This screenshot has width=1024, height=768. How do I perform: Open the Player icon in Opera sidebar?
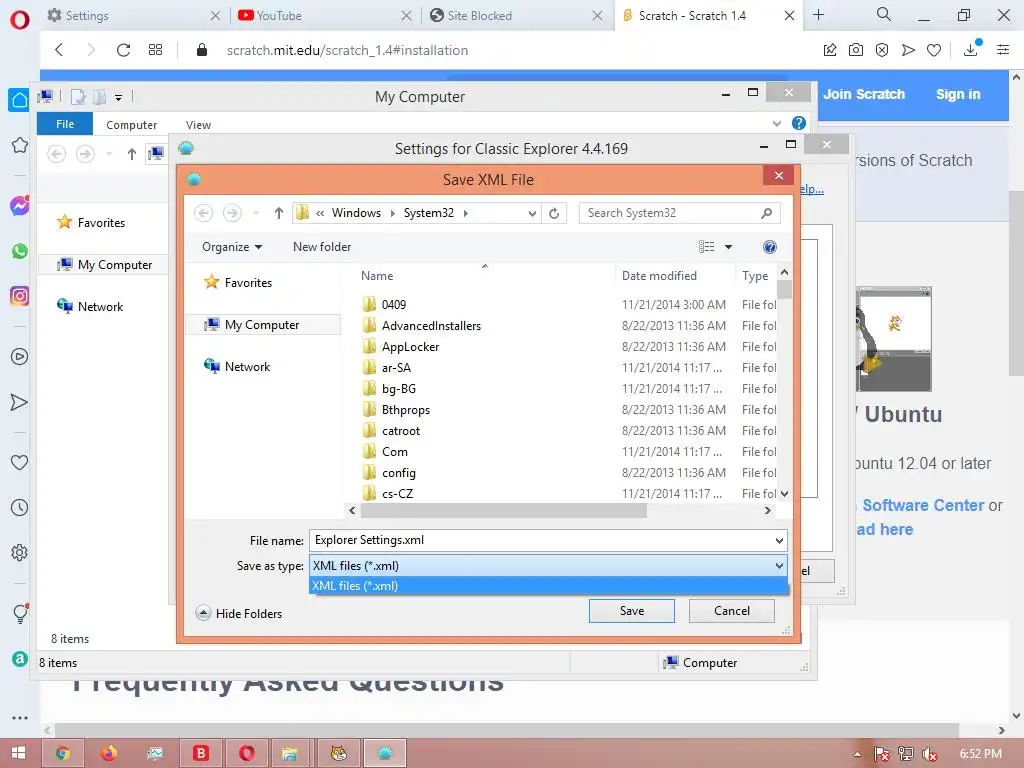click(20, 357)
